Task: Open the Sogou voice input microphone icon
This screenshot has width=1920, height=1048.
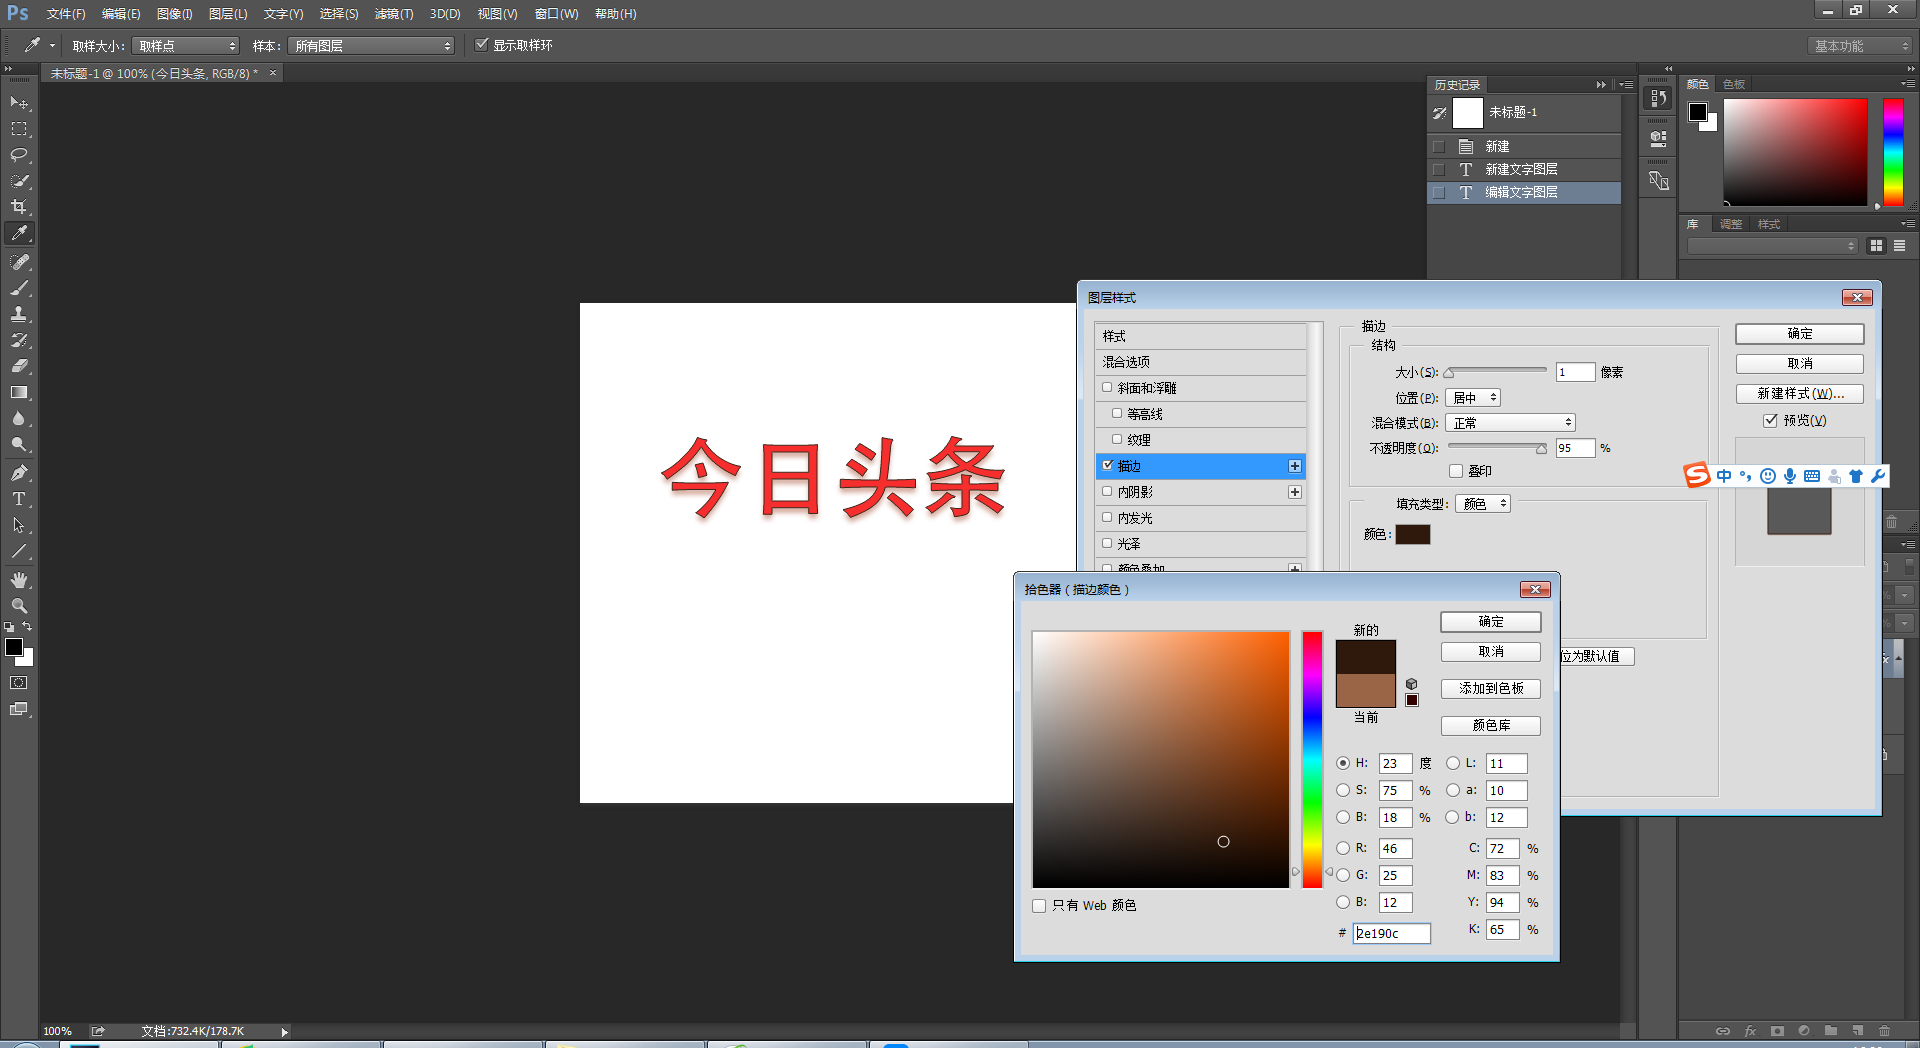Action: click(x=1790, y=476)
